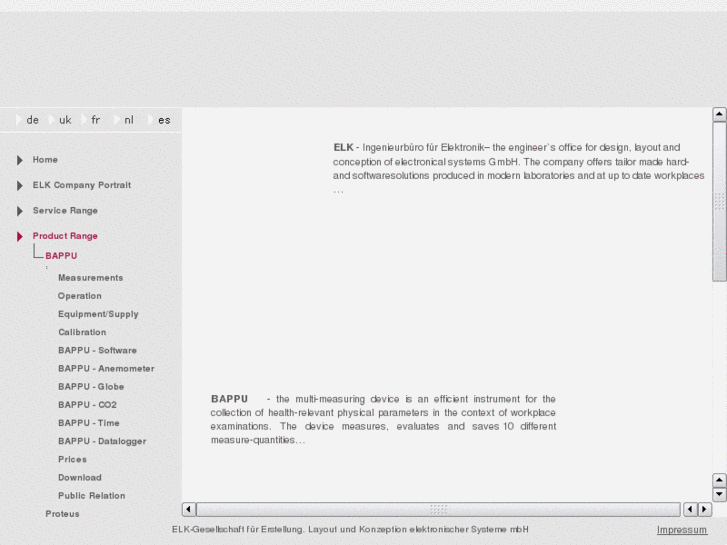Open the Operation subpage
The height and width of the screenshot is (545, 727).
80,296
